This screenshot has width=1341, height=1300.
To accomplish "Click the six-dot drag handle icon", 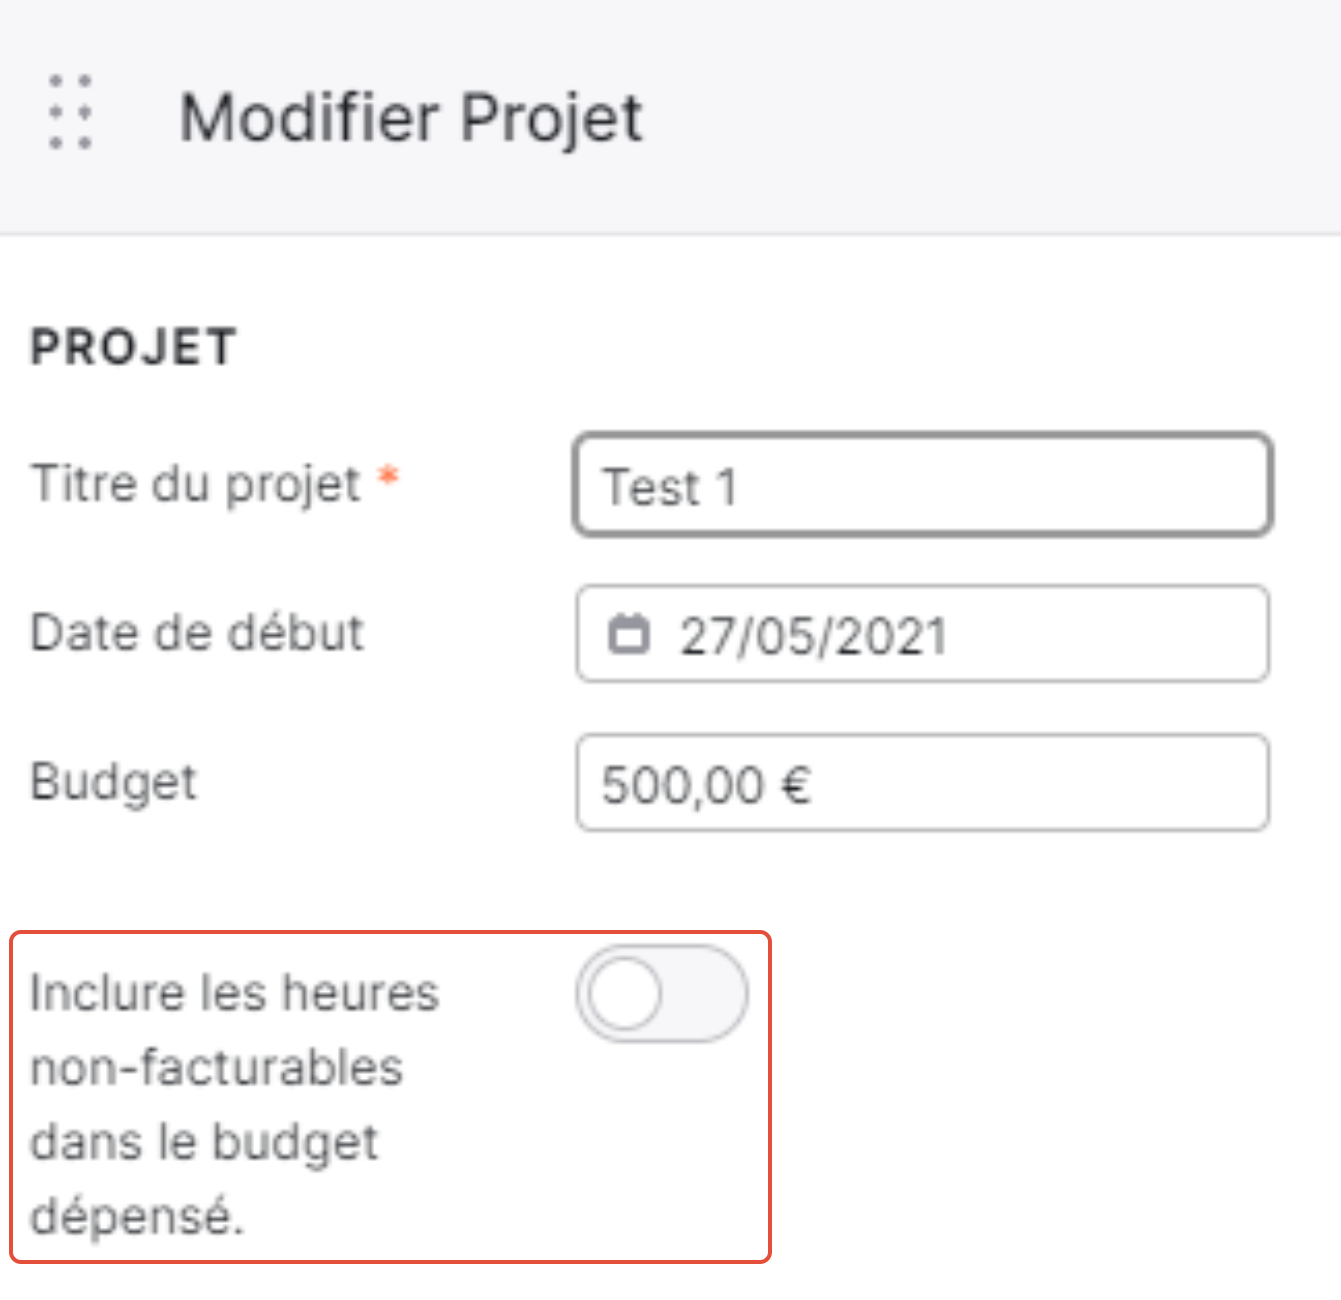I will coord(70,112).
